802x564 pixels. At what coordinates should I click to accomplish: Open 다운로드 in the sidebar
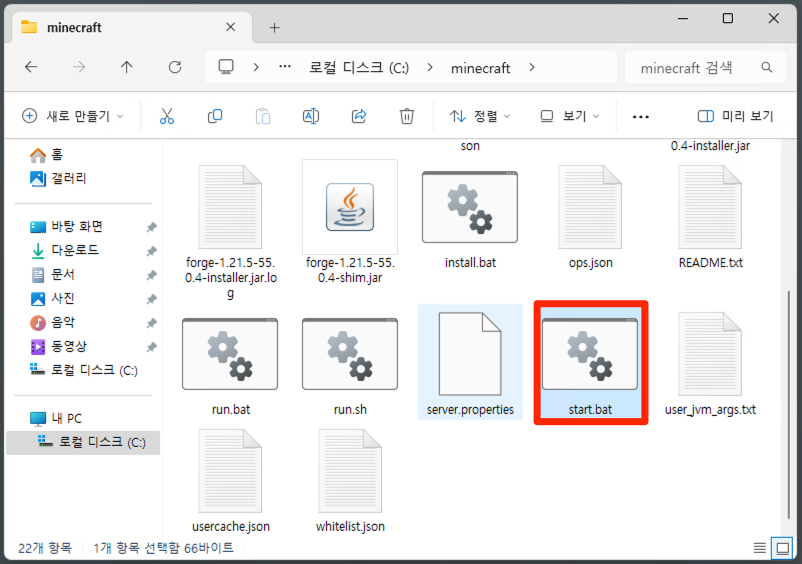64,250
